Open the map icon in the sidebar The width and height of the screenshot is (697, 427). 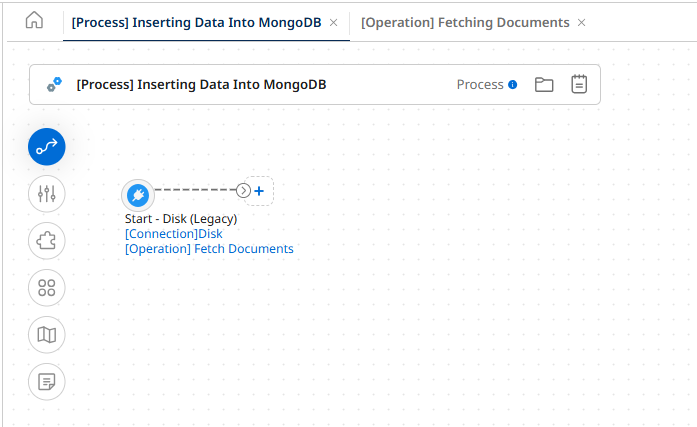[47, 335]
